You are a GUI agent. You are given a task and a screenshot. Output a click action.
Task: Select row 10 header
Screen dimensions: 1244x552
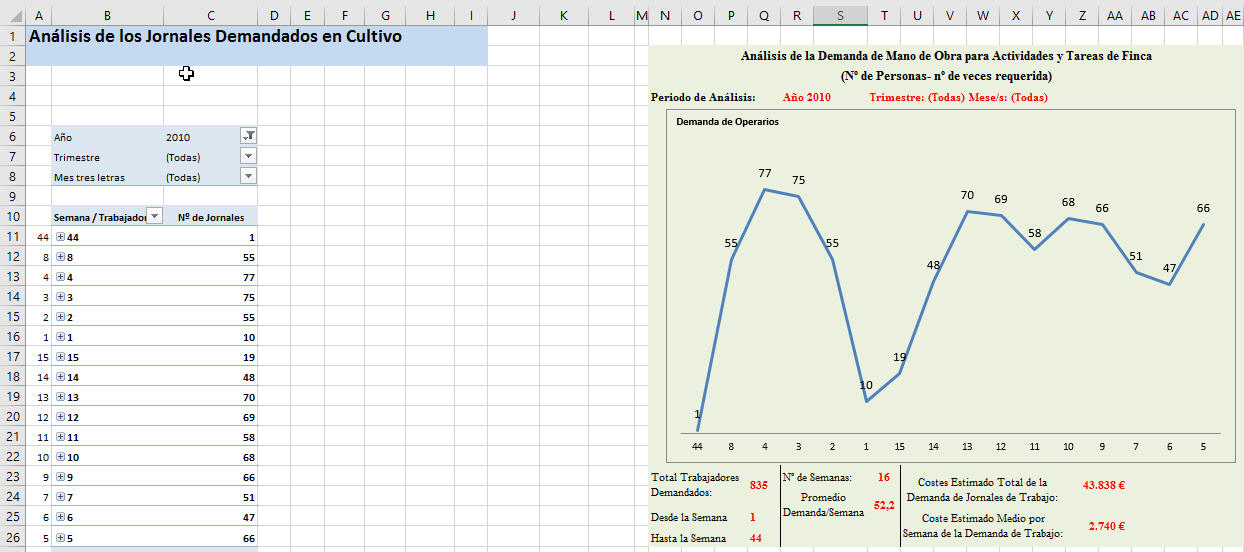(14, 216)
